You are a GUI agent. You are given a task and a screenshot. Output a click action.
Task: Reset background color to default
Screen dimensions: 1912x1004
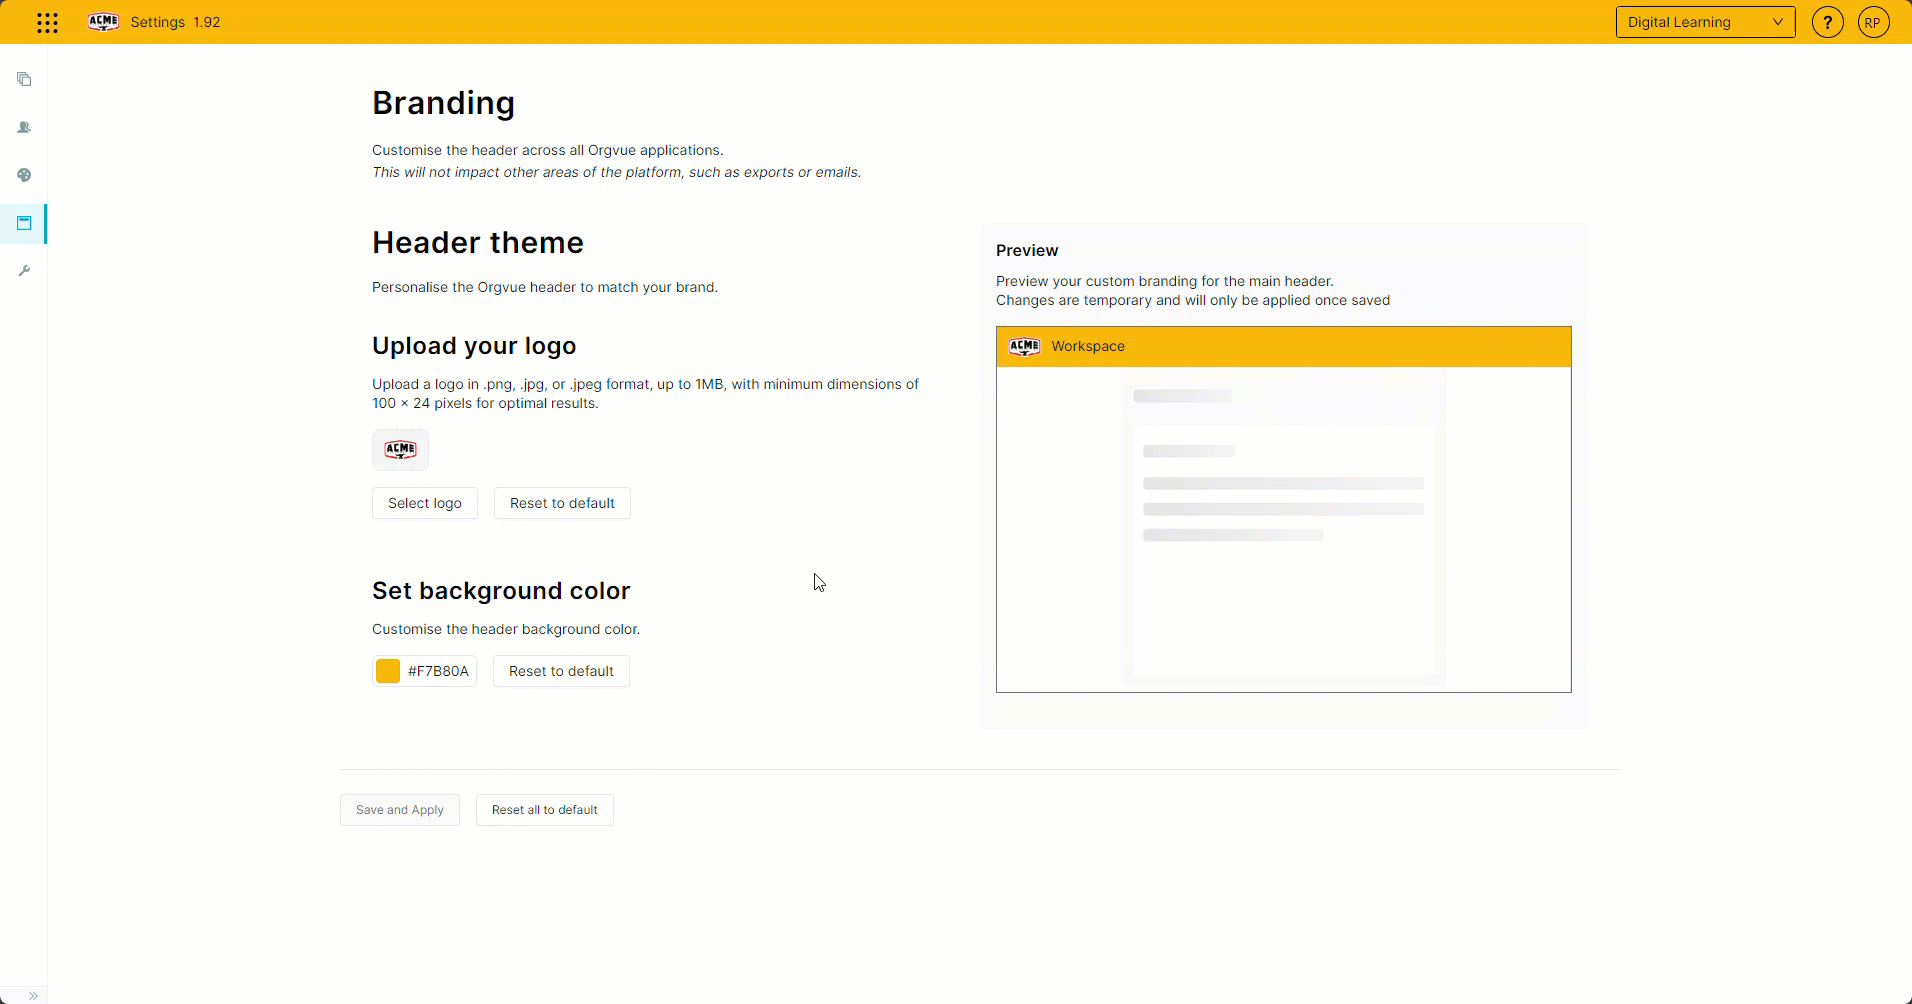tap(561, 671)
